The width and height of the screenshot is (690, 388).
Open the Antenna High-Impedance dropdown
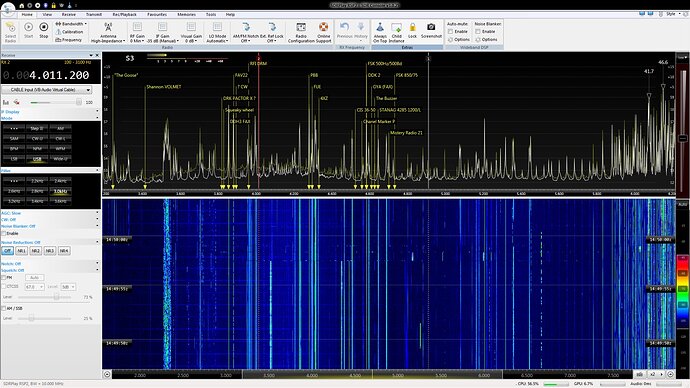click(108, 33)
